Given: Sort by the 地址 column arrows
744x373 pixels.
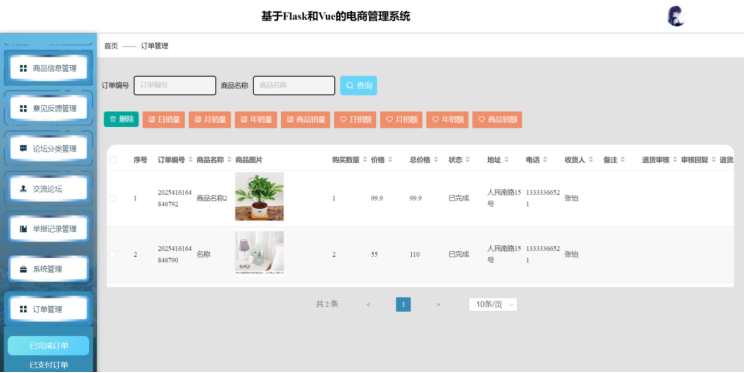Looking at the screenshot, I should (506, 160).
